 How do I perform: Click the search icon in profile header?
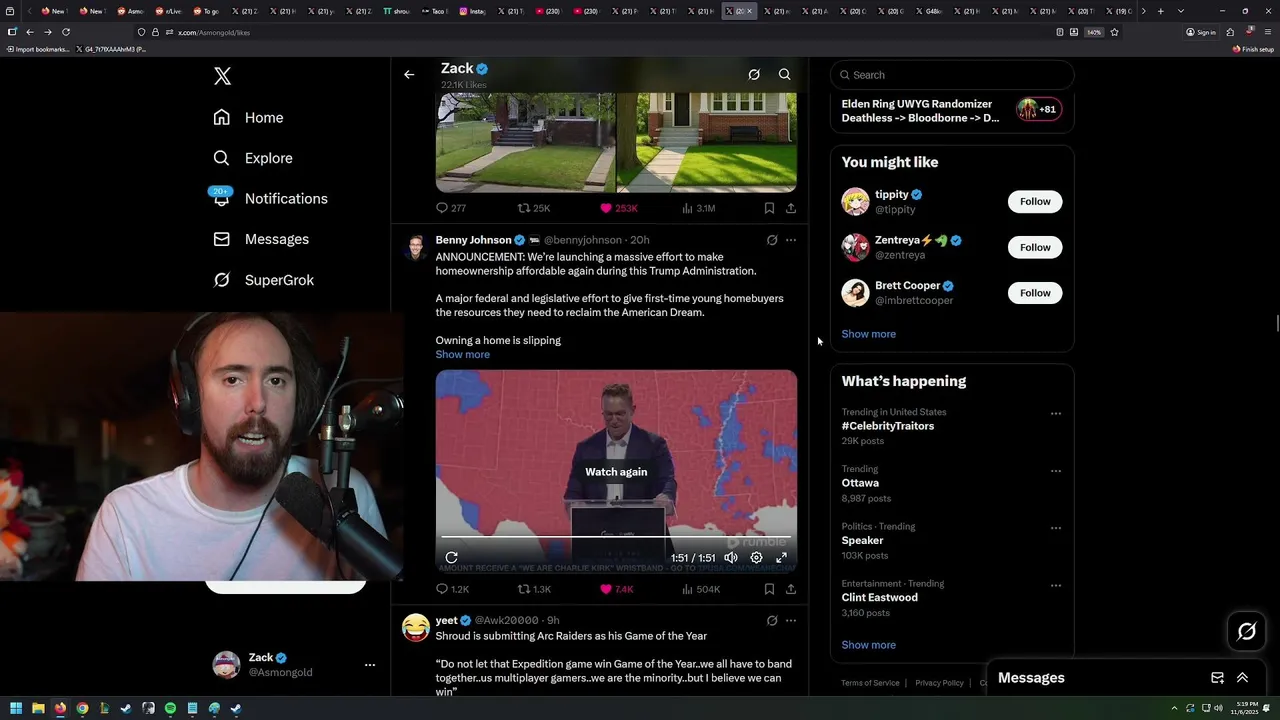pyautogui.click(x=785, y=74)
